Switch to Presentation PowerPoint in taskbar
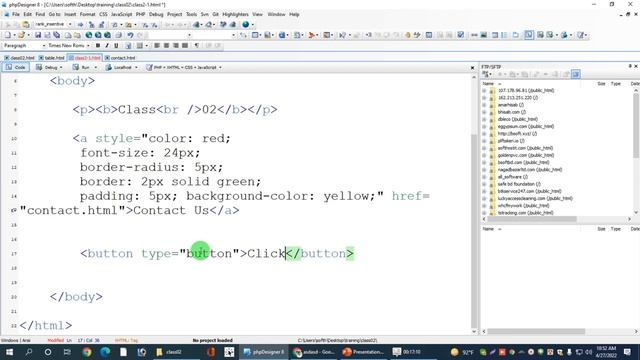The height and width of the screenshot is (360, 640). point(363,352)
